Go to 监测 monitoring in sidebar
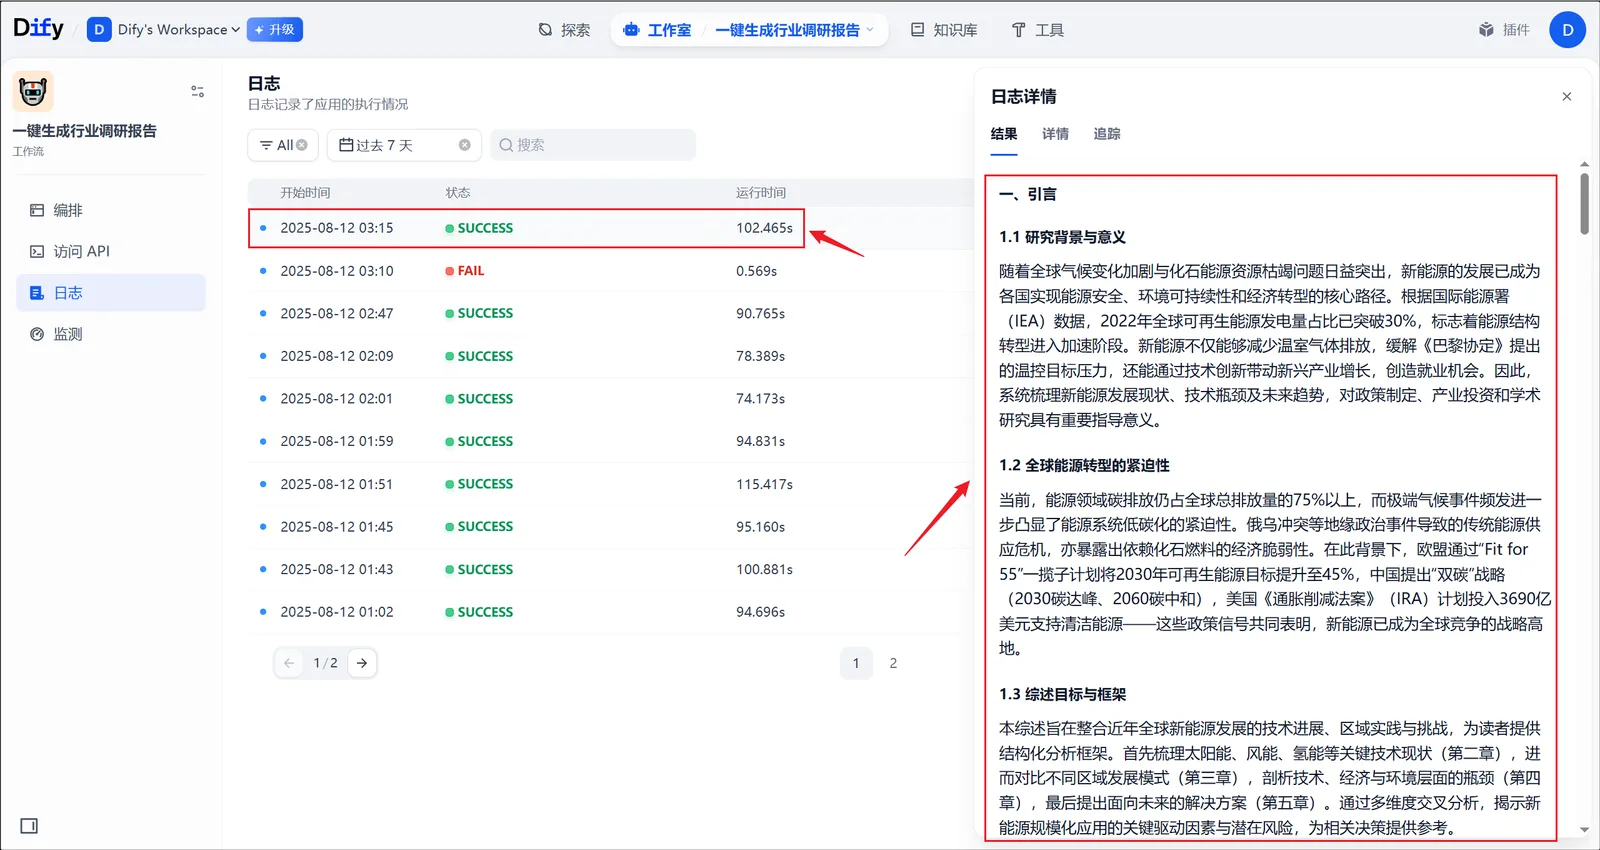This screenshot has width=1600, height=850. point(111,334)
